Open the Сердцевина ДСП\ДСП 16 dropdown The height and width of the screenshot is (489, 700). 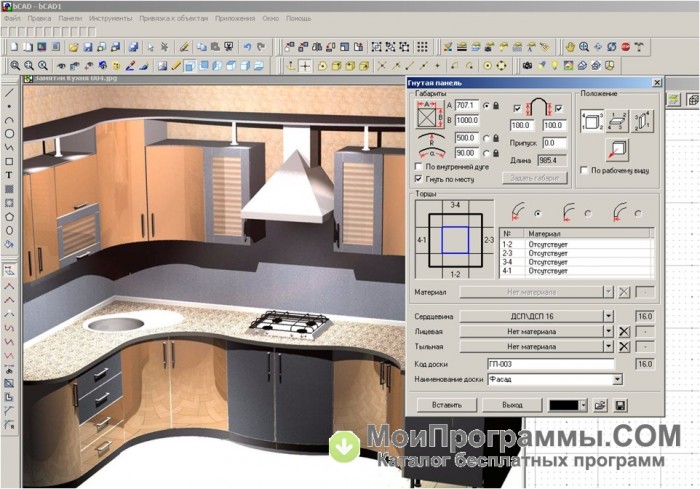(x=608, y=316)
